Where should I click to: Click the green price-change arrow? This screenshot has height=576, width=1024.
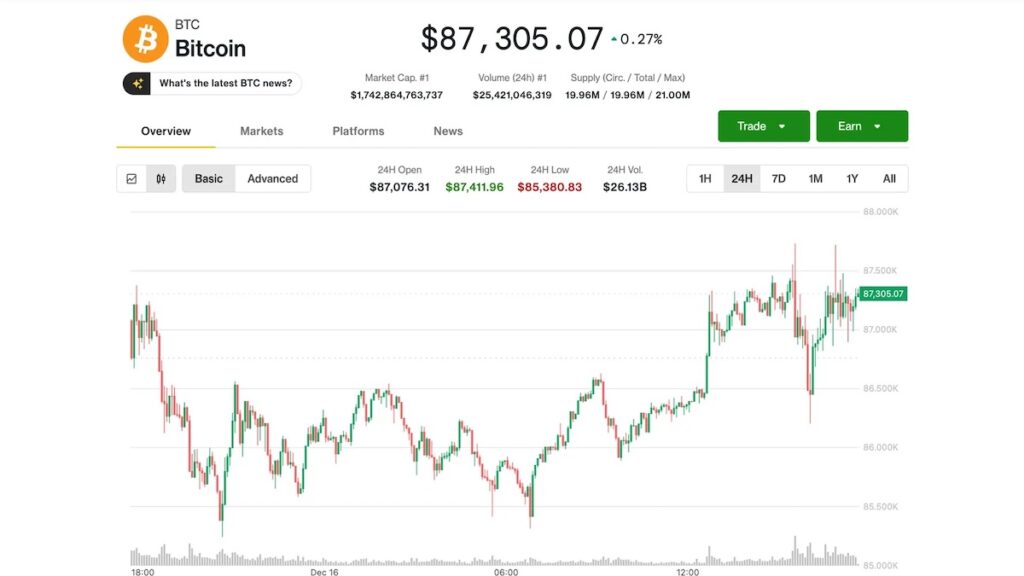pos(613,39)
